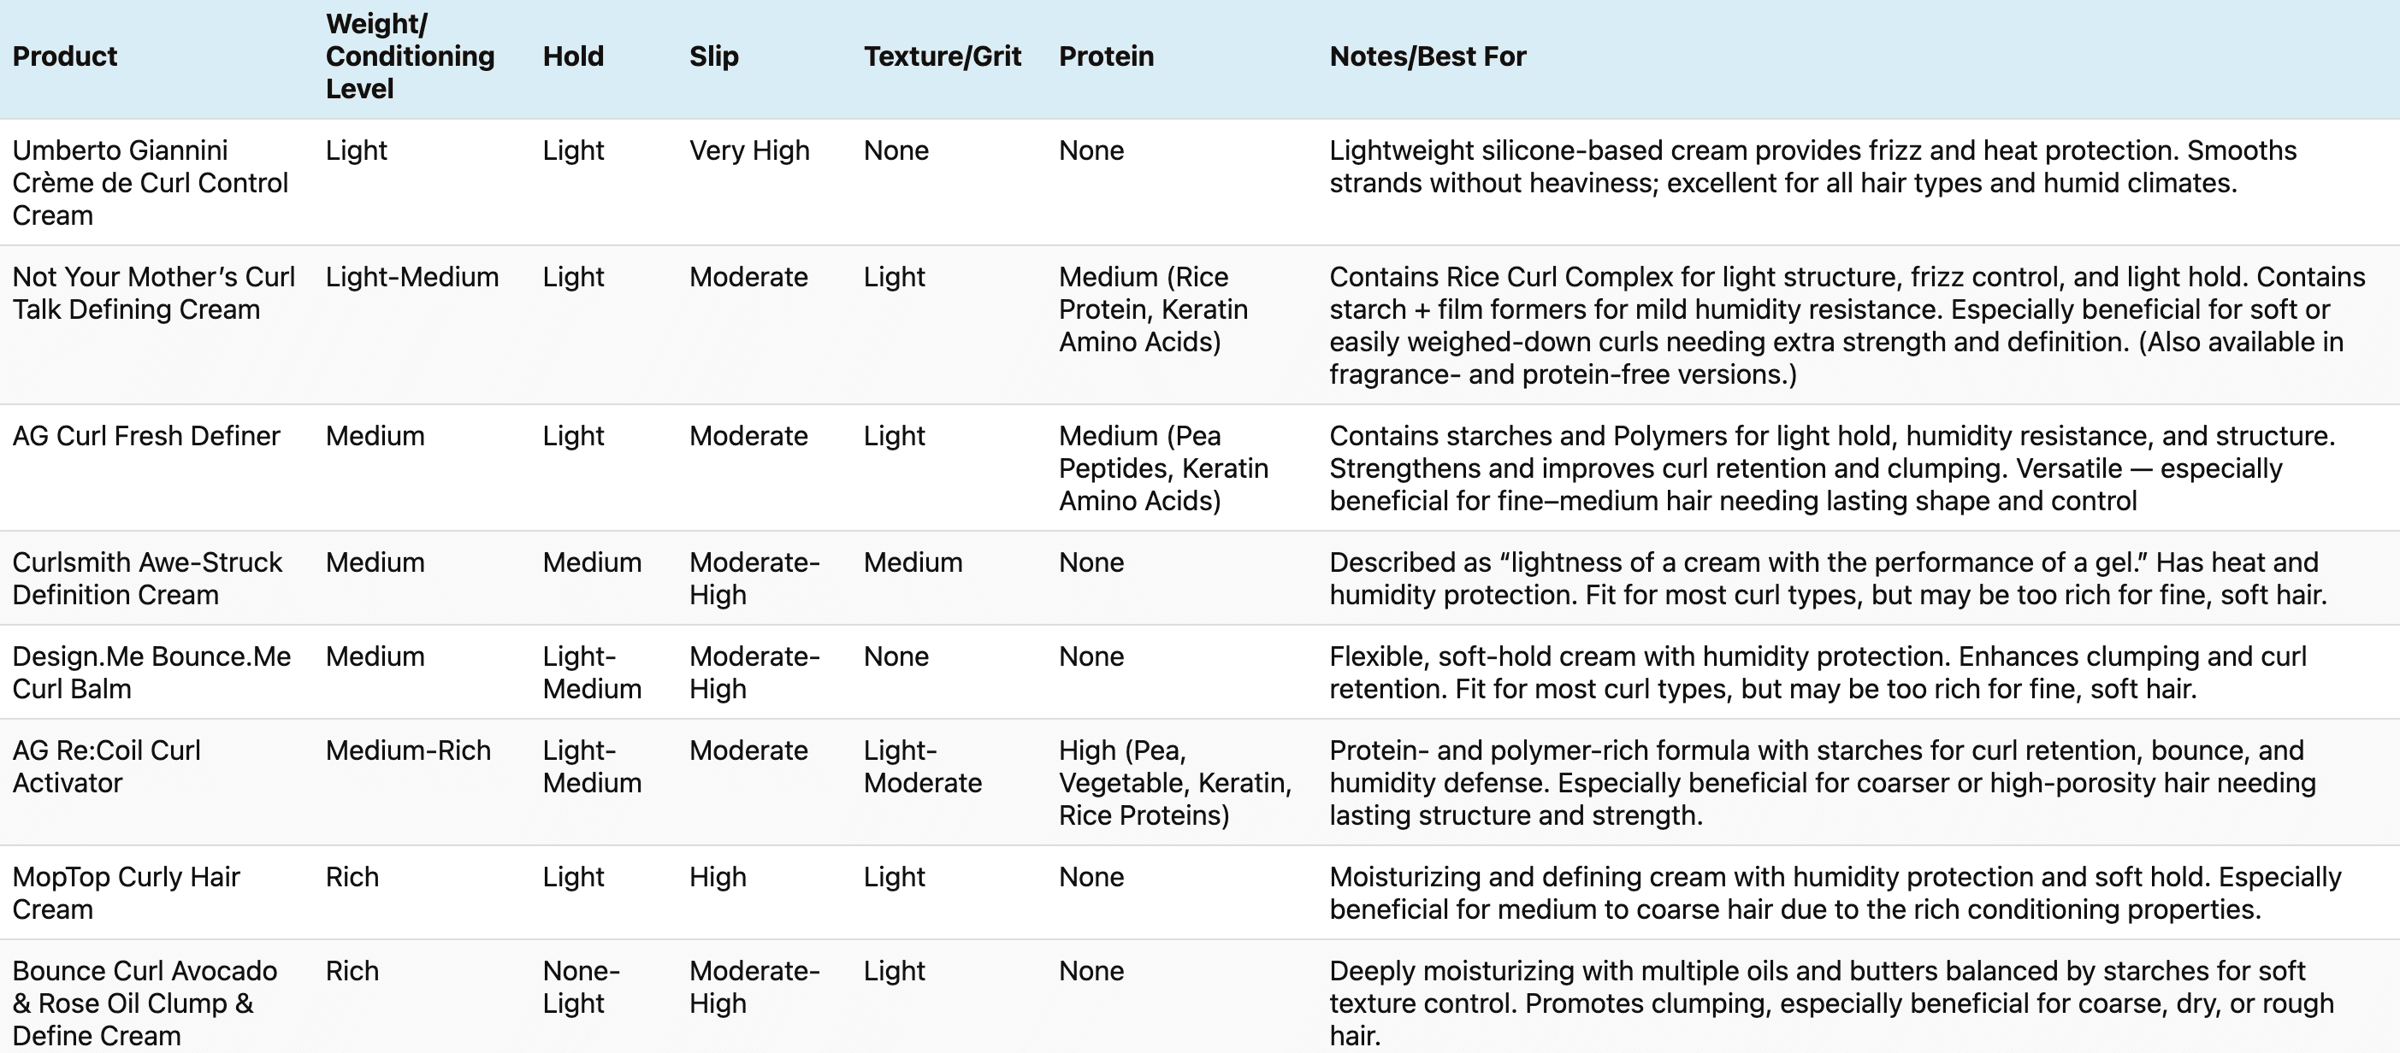Select the Hold column header
2400x1053 pixels.
pos(573,56)
